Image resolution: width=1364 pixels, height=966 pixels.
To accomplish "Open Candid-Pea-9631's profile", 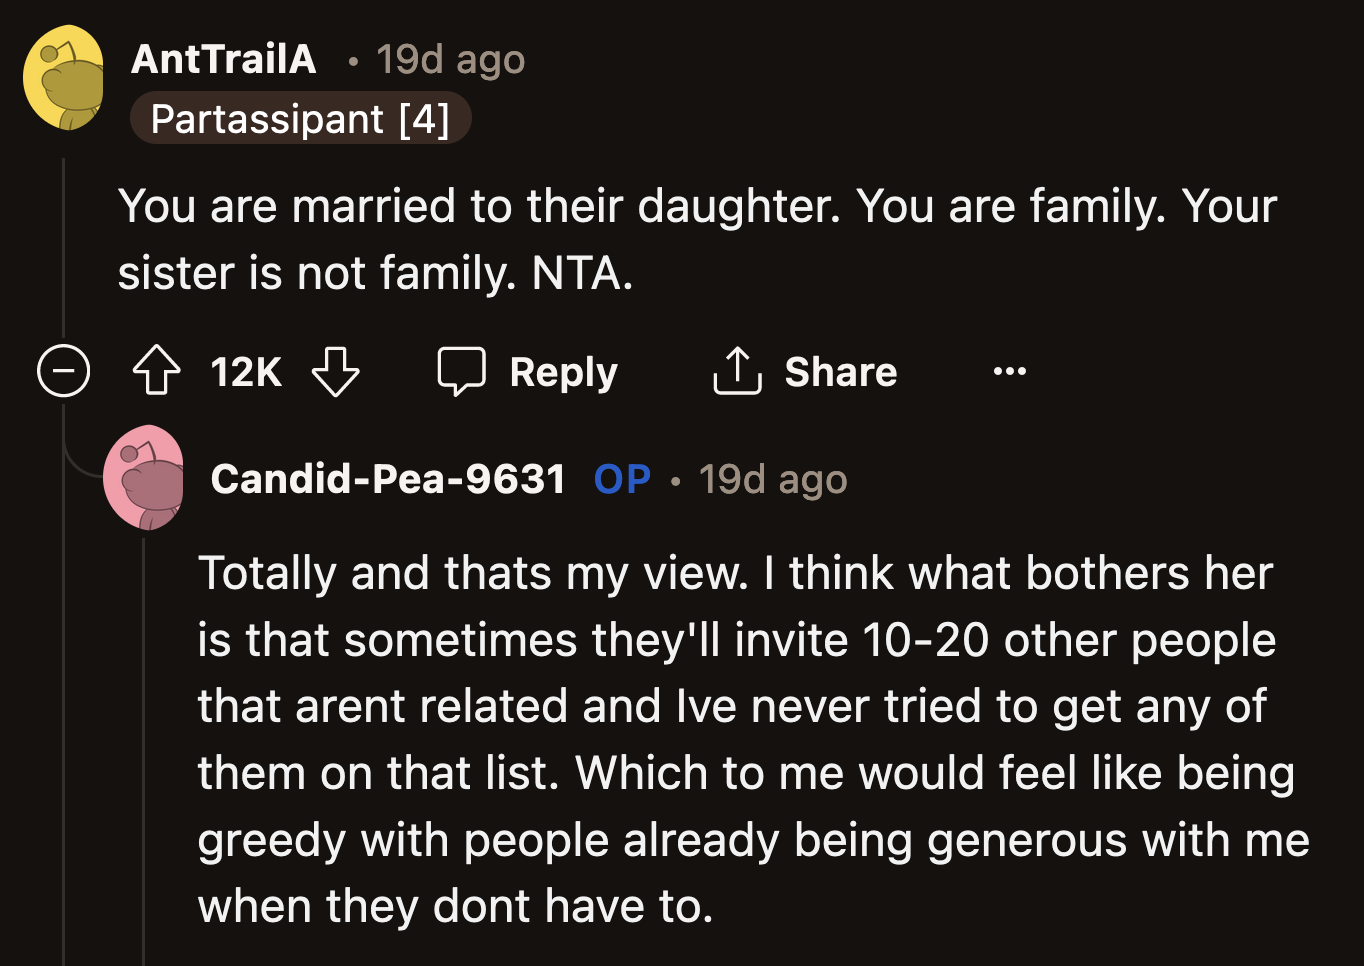I will (x=388, y=478).
